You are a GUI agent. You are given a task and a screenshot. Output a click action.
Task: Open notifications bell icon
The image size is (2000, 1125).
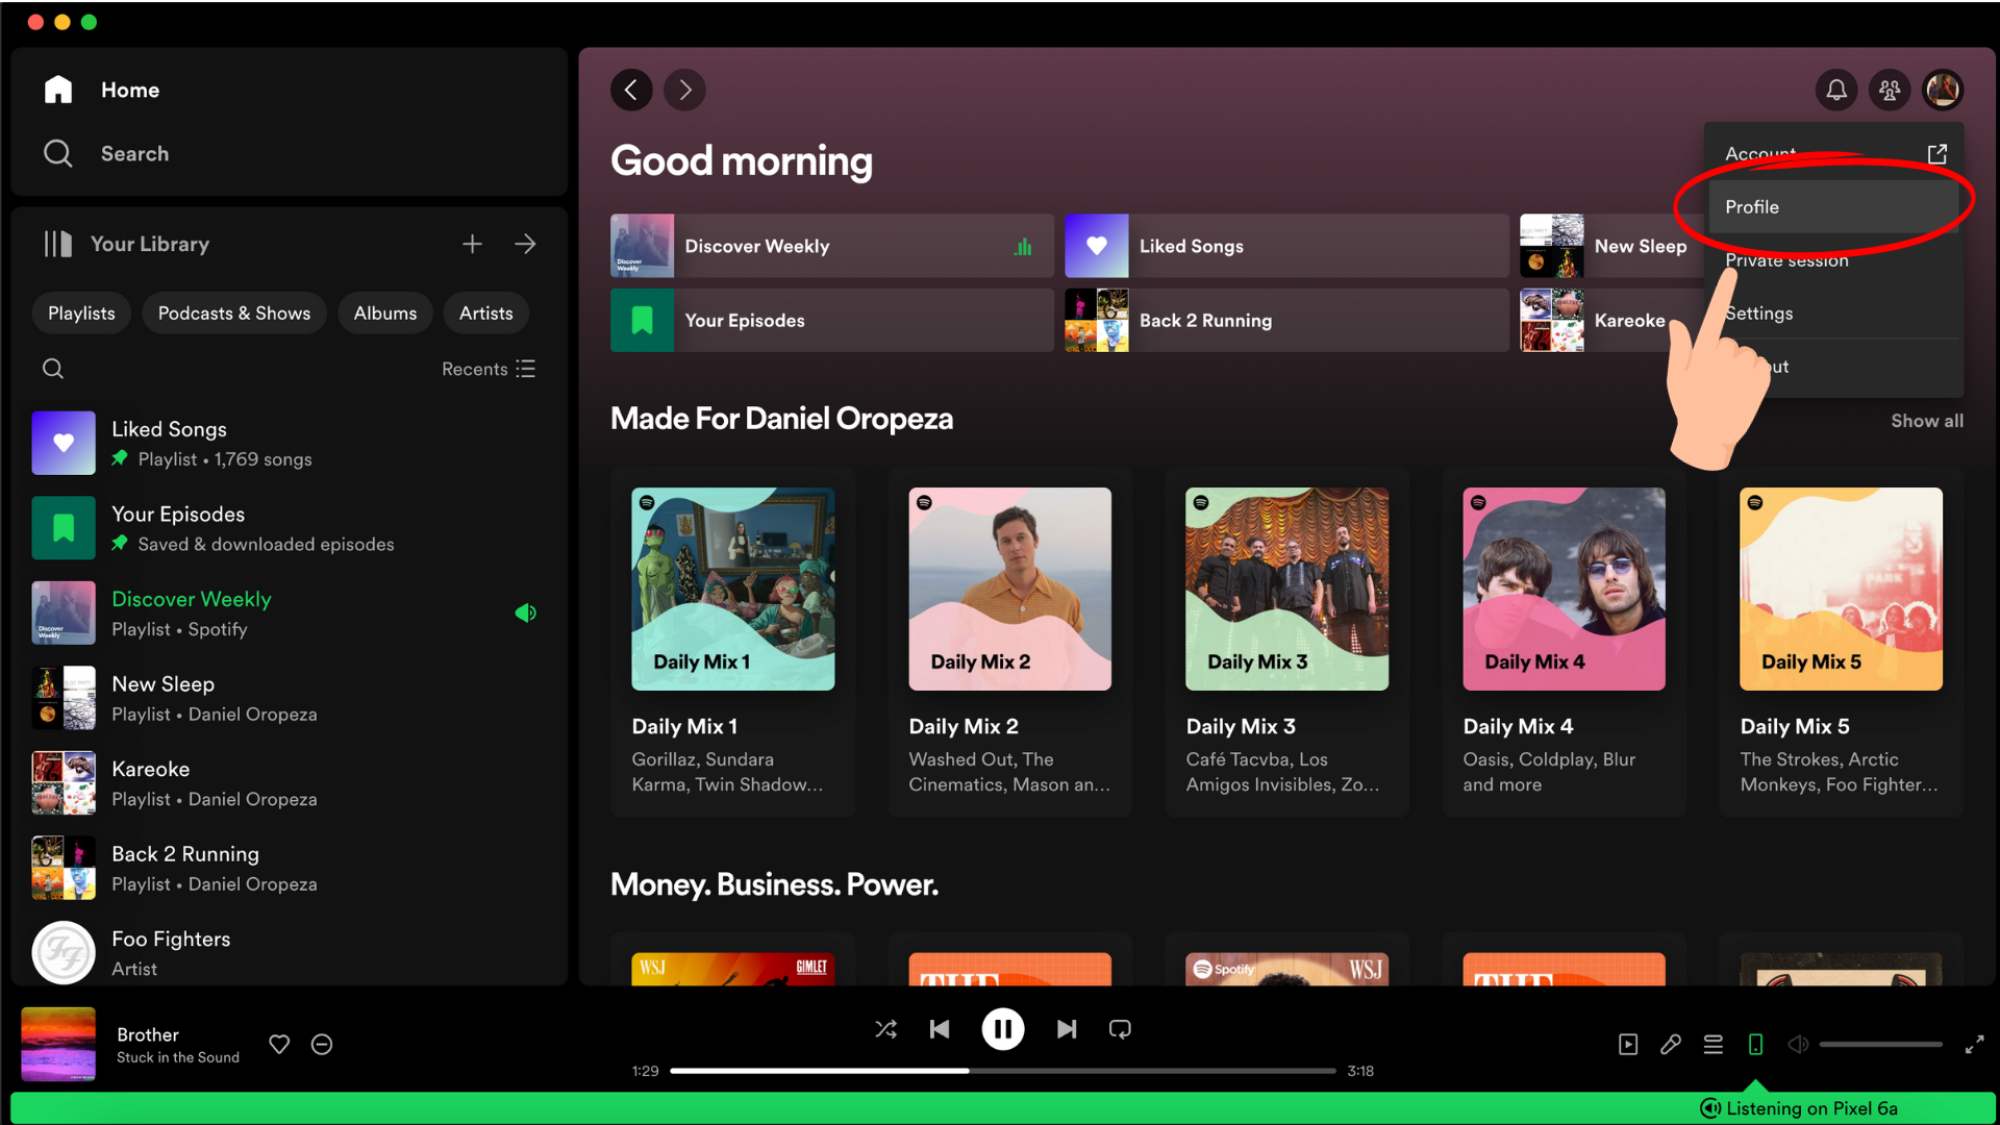pyautogui.click(x=1836, y=90)
